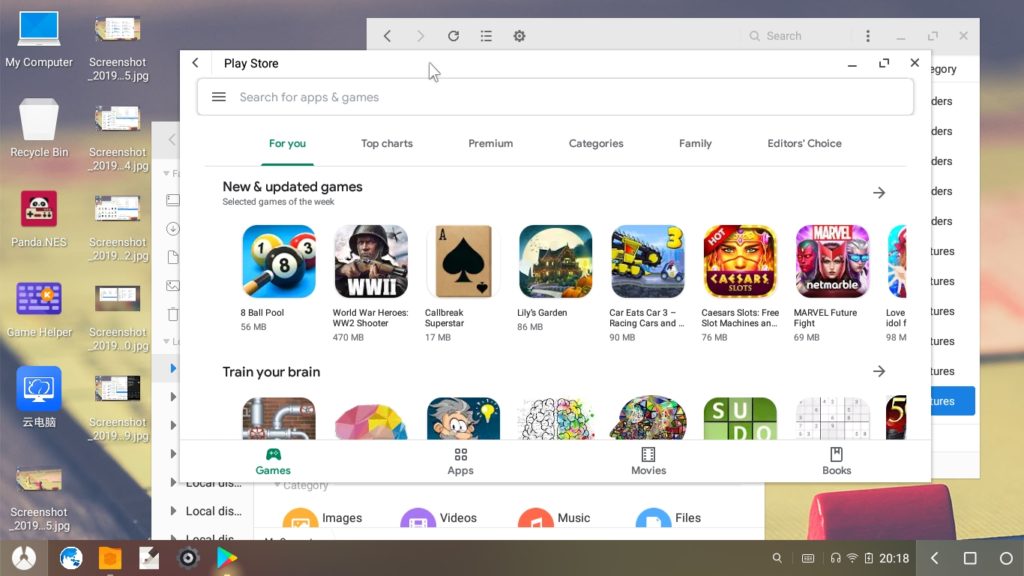Open the Files category in file manager
1024x576 pixels.
668,518
